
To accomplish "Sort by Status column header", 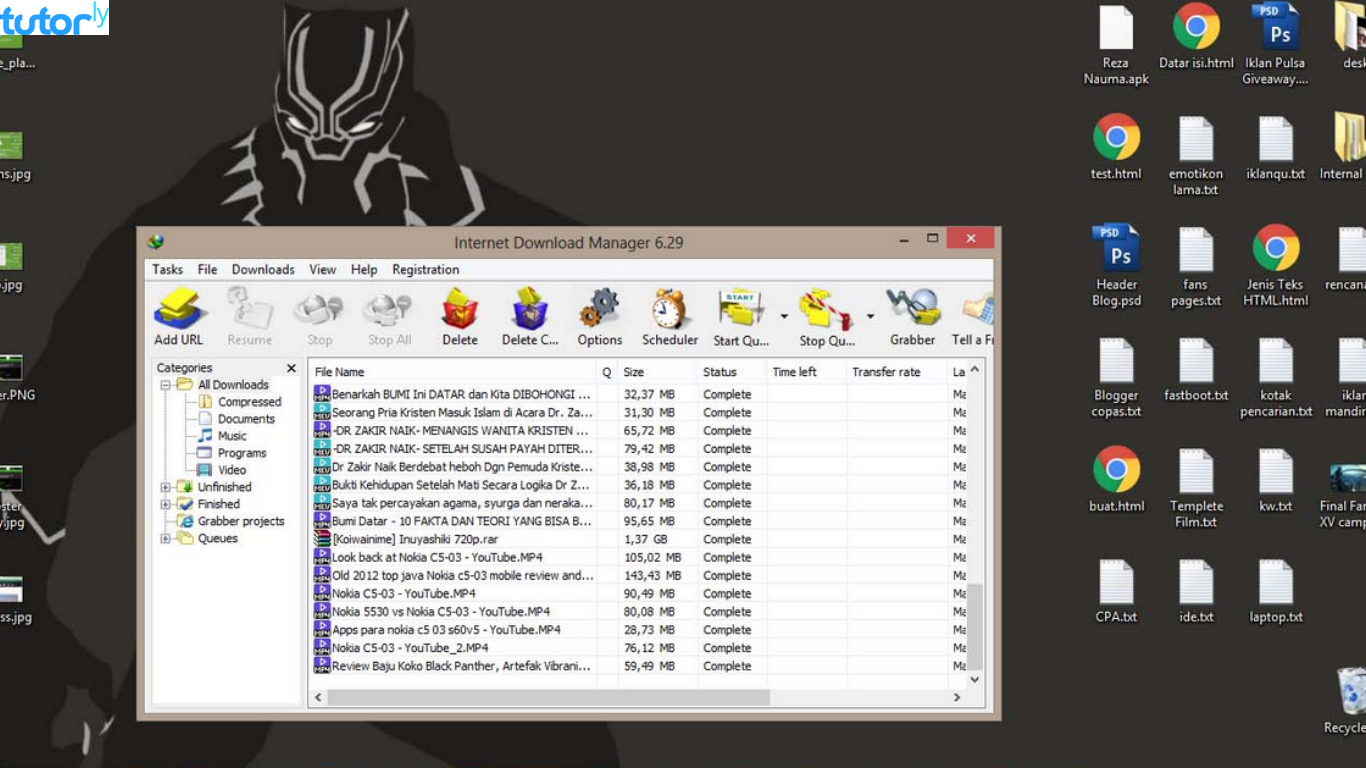I will pos(732,372).
